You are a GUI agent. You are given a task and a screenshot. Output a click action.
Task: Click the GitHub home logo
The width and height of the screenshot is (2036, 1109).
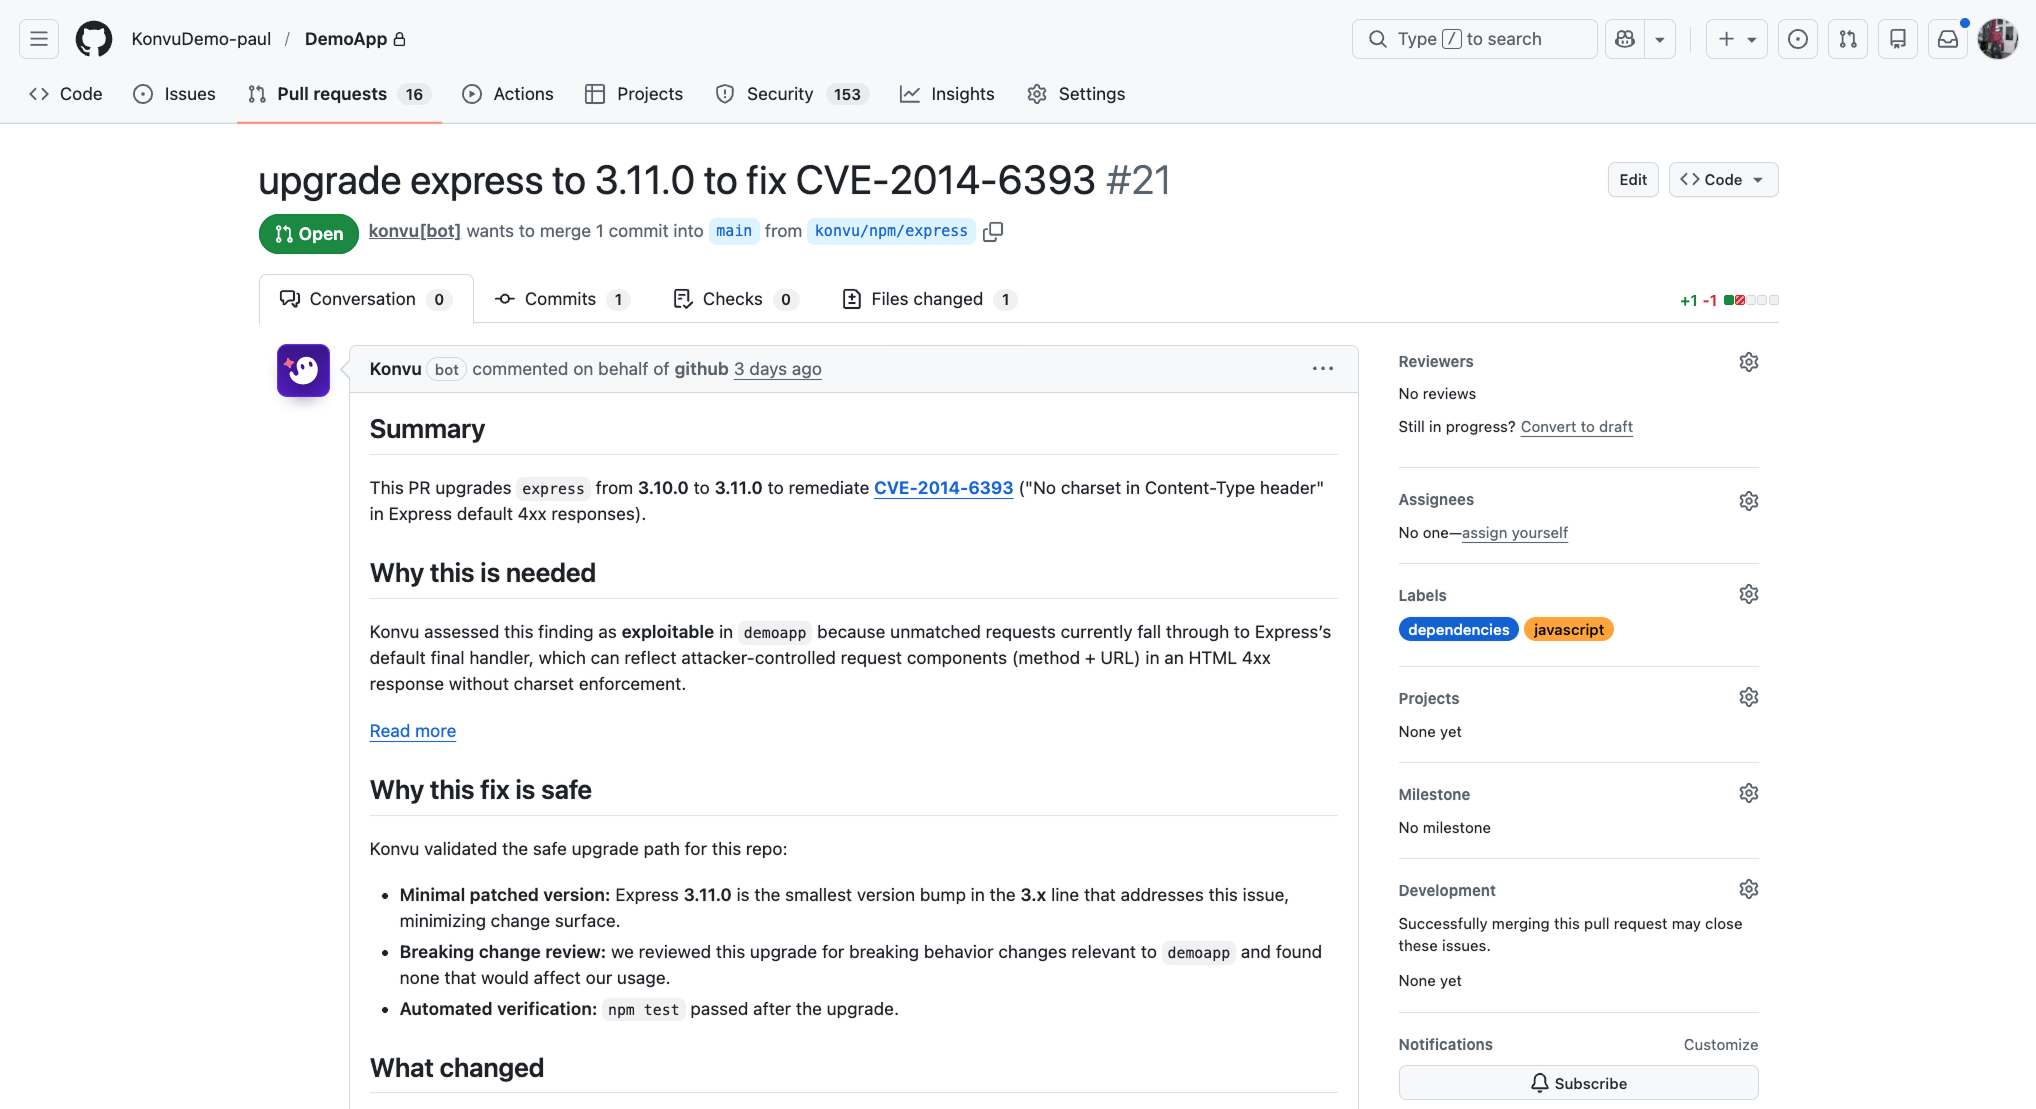point(93,38)
